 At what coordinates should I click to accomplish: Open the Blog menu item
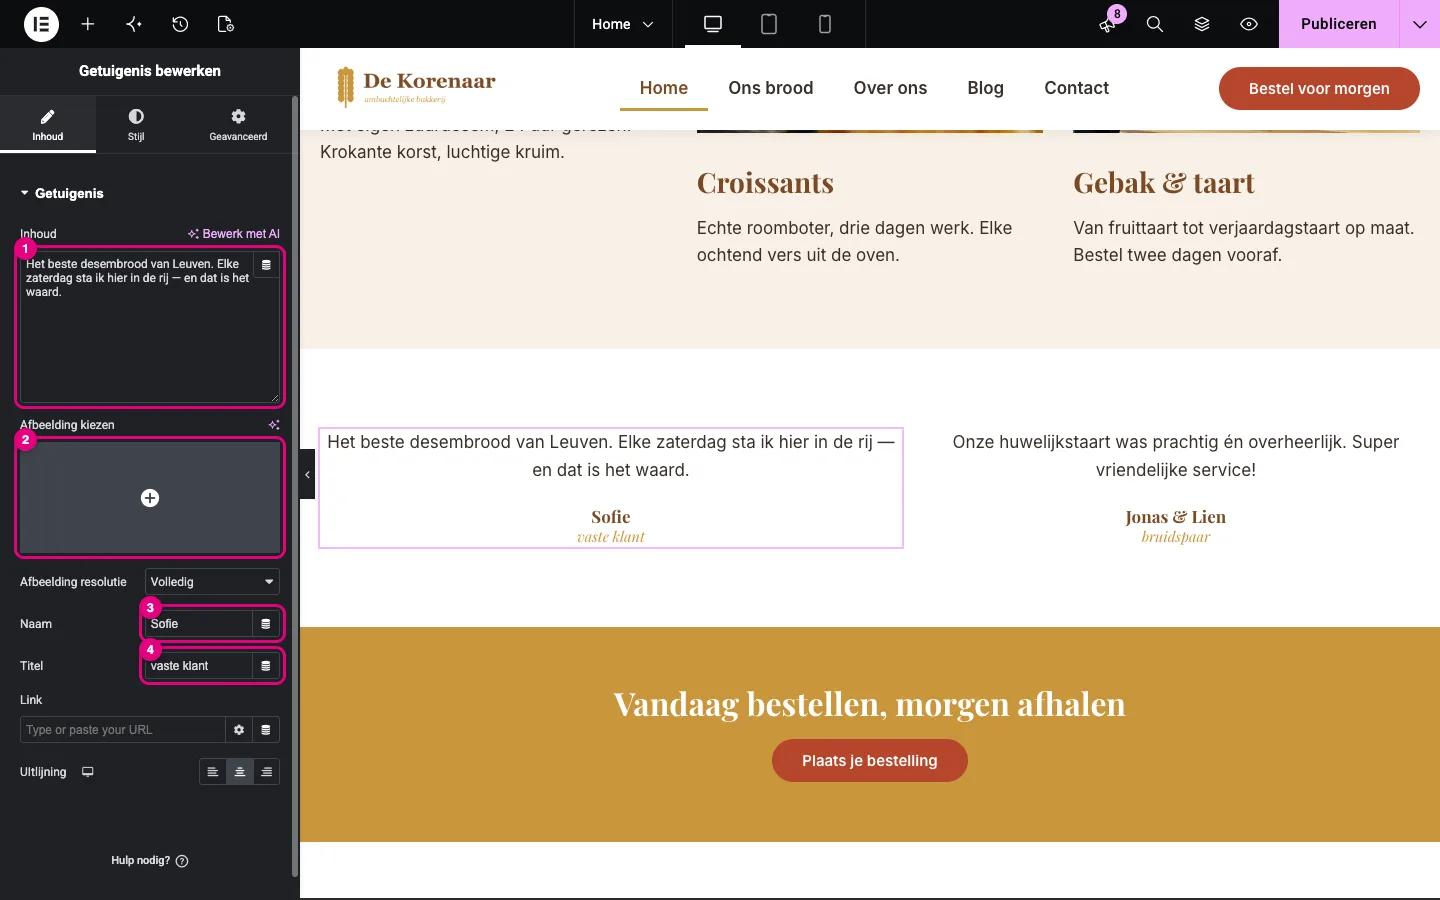[x=985, y=88]
